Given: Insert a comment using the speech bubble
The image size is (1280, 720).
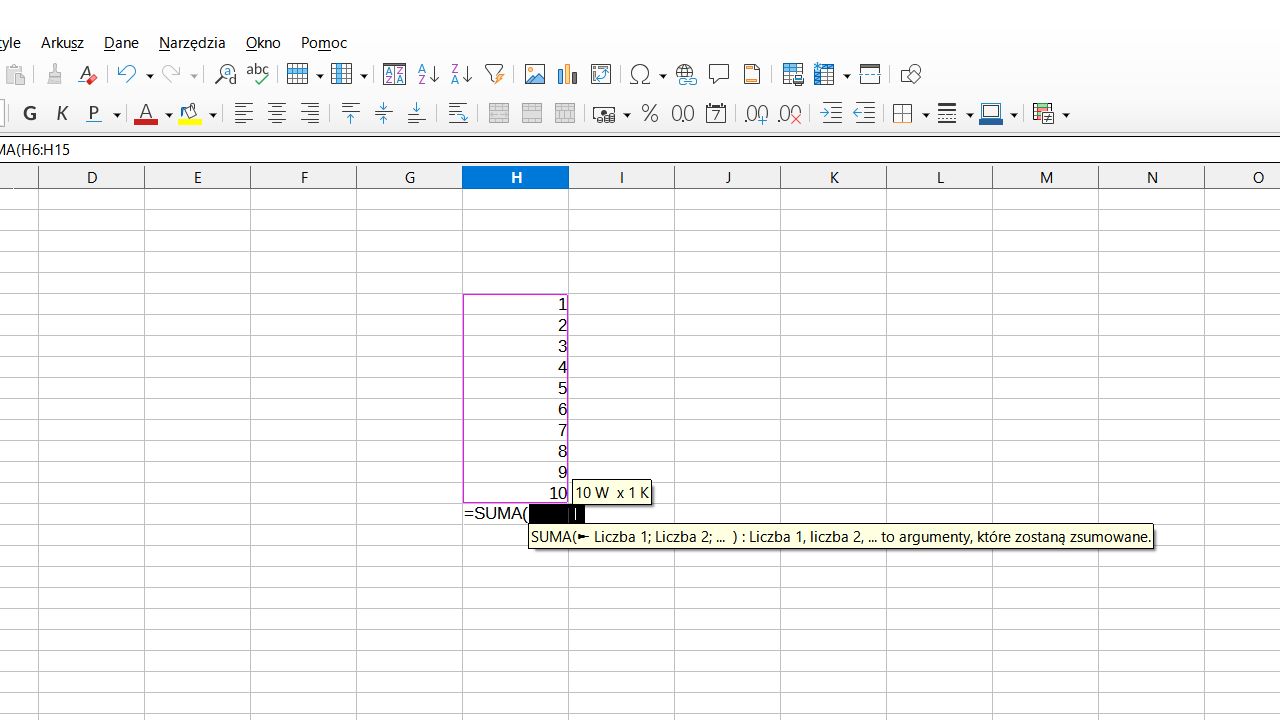Looking at the screenshot, I should tap(719, 74).
